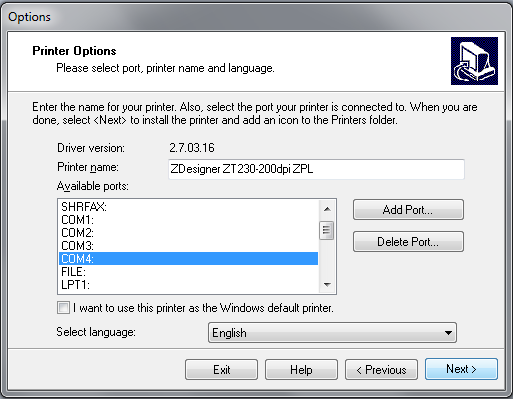Click the language dropdown arrow
Viewport: 513px width, 399px height.
coord(448,333)
